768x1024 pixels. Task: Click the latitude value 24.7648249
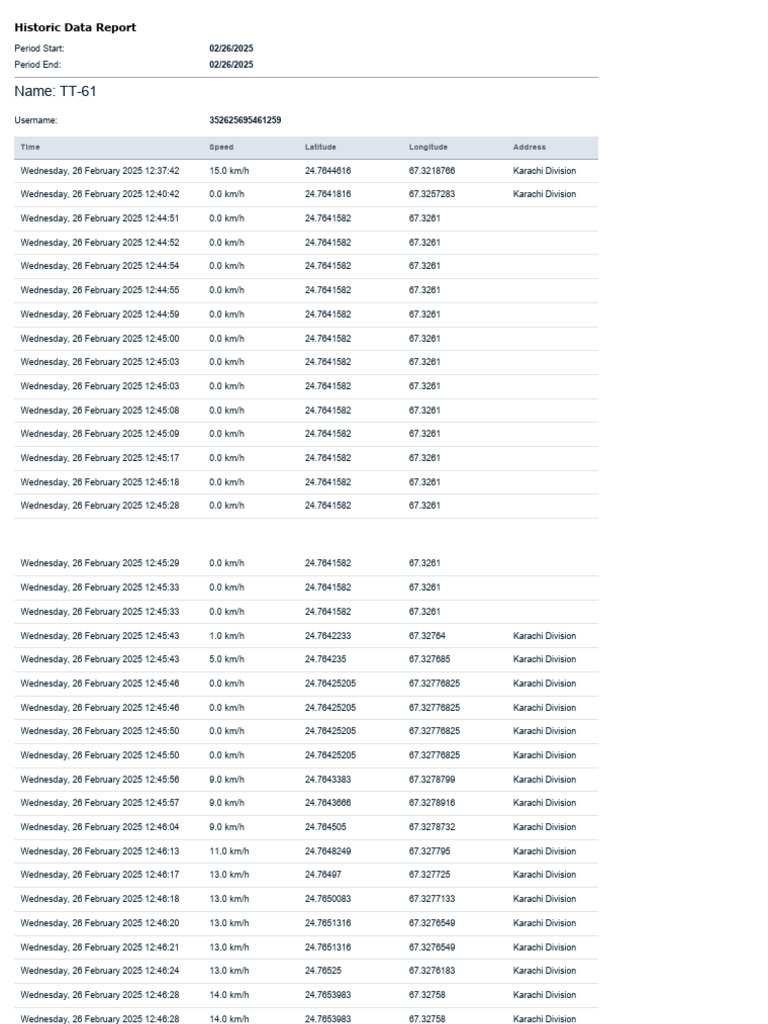coord(328,852)
